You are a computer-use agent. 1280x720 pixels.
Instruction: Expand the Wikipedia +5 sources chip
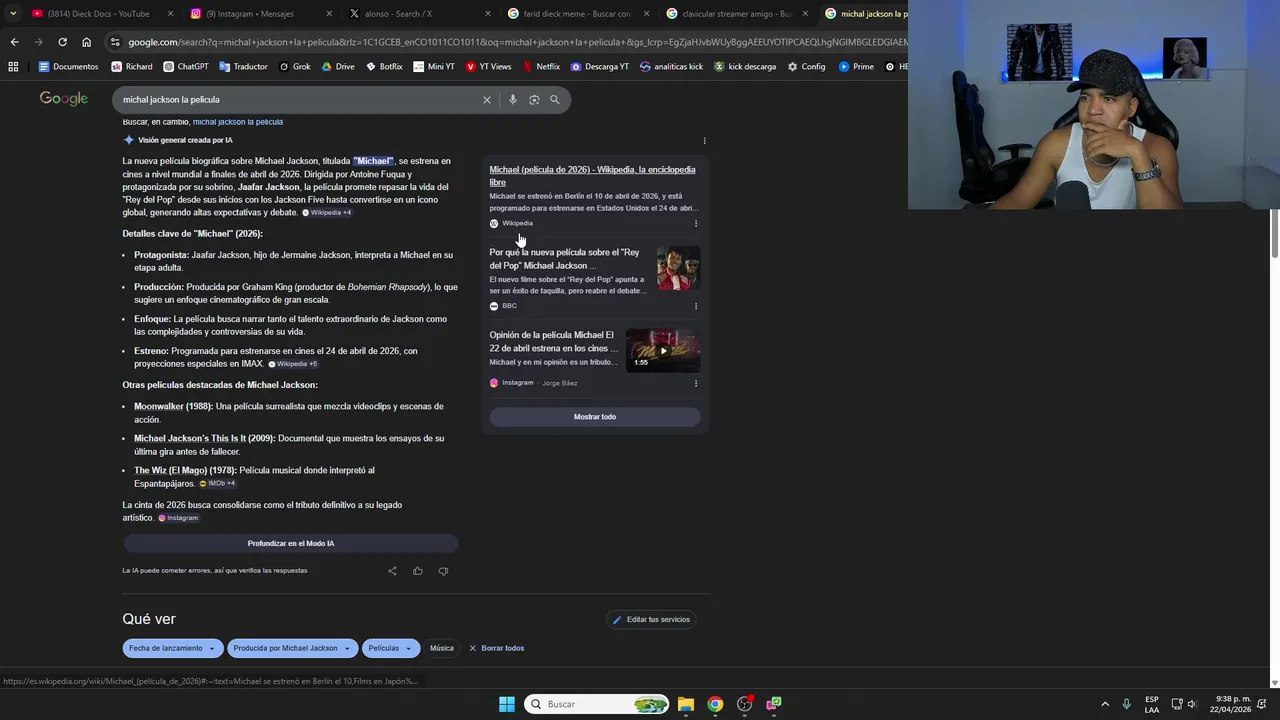293,364
